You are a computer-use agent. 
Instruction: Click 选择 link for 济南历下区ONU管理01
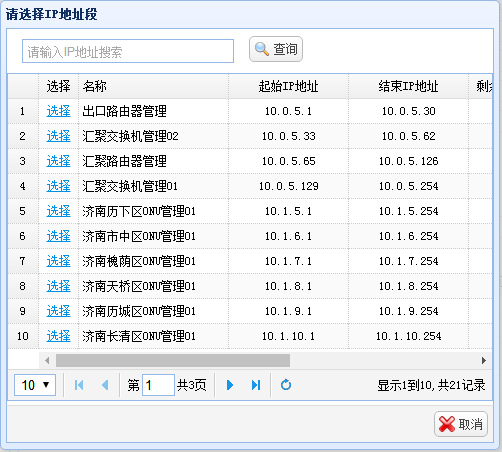click(58, 211)
